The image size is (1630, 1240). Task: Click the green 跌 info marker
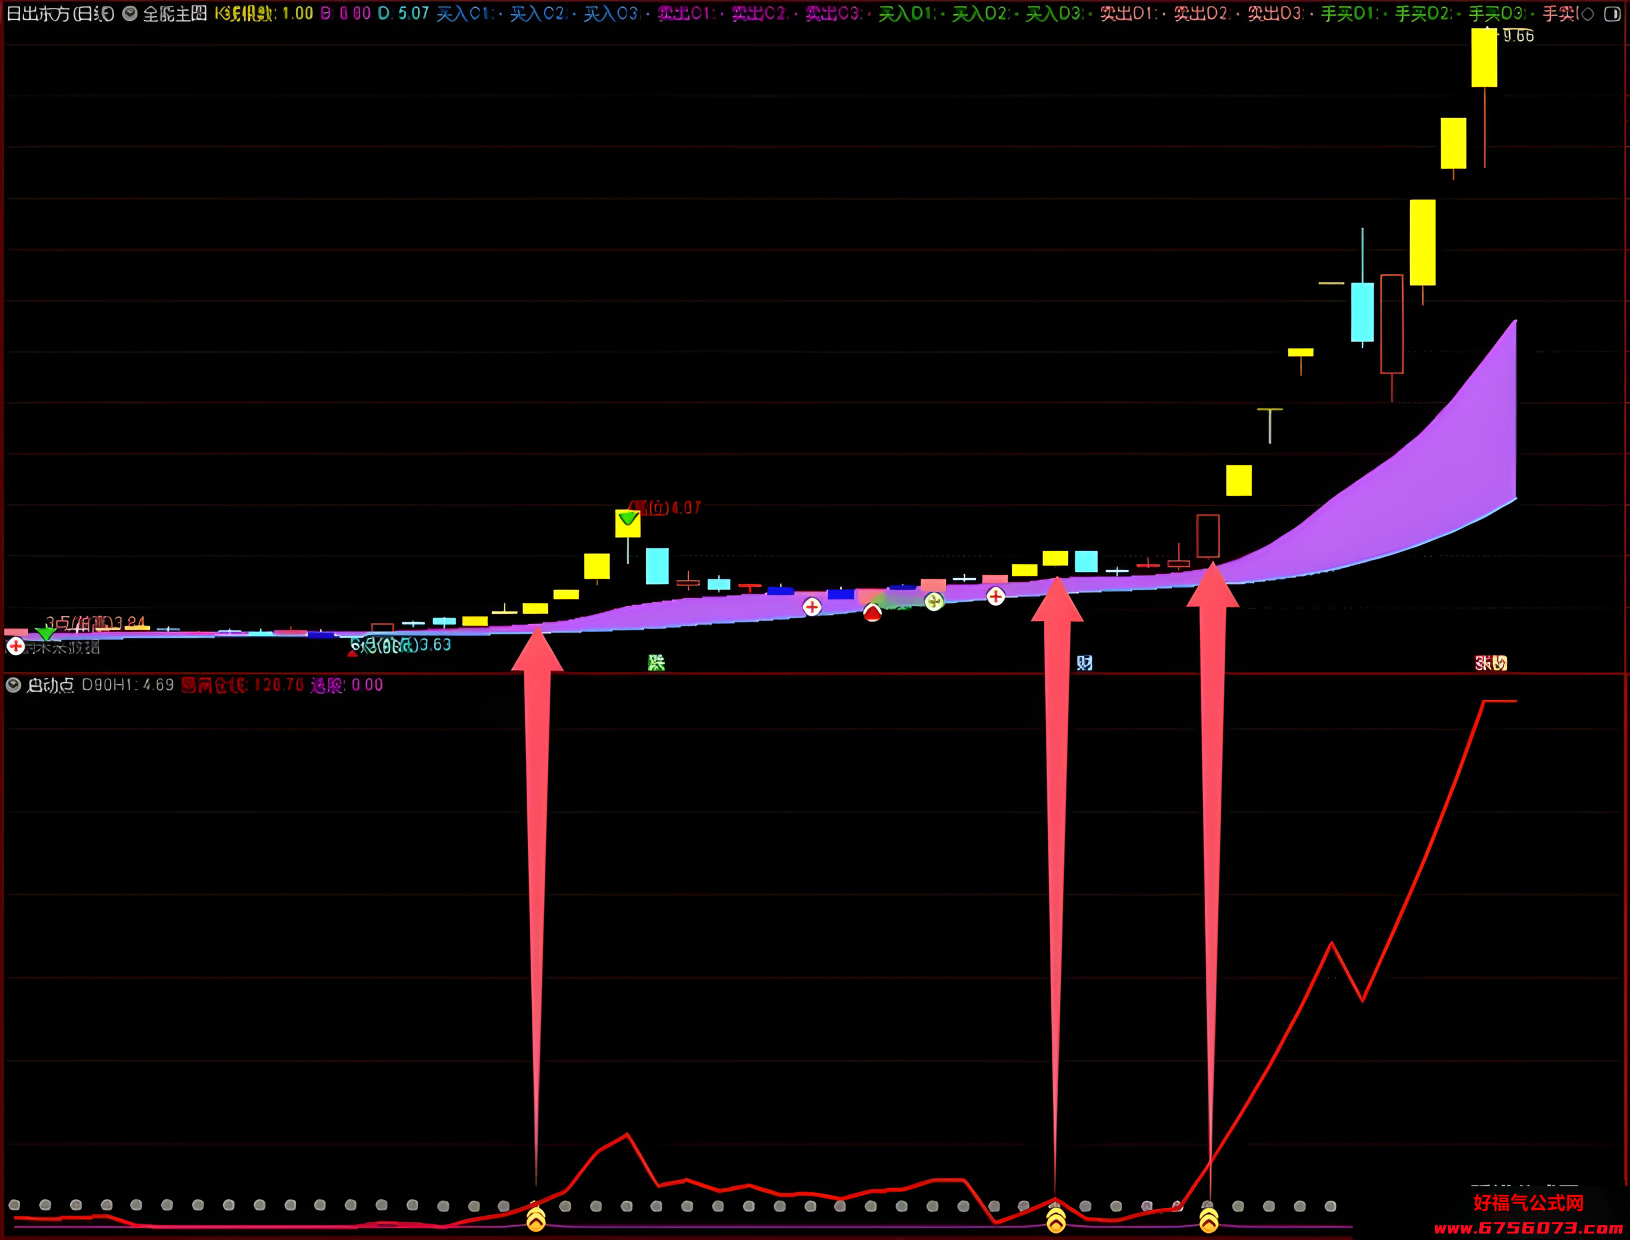click(x=656, y=662)
